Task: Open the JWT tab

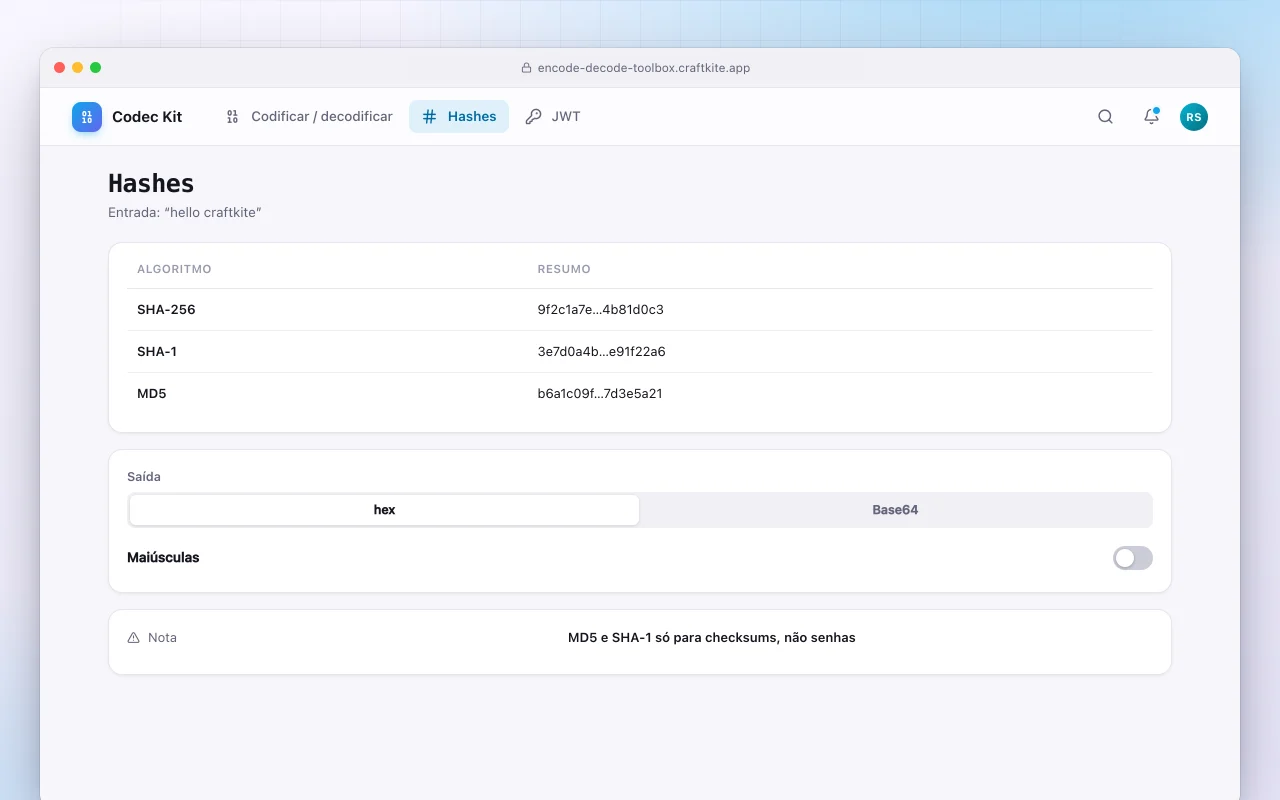Action: tap(553, 117)
